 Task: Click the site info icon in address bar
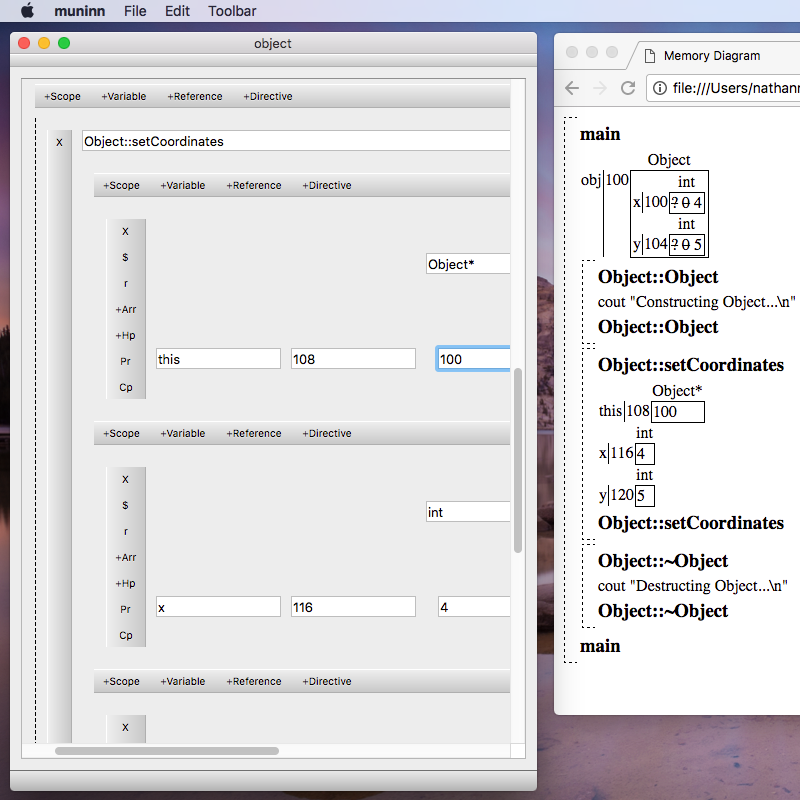(x=661, y=88)
